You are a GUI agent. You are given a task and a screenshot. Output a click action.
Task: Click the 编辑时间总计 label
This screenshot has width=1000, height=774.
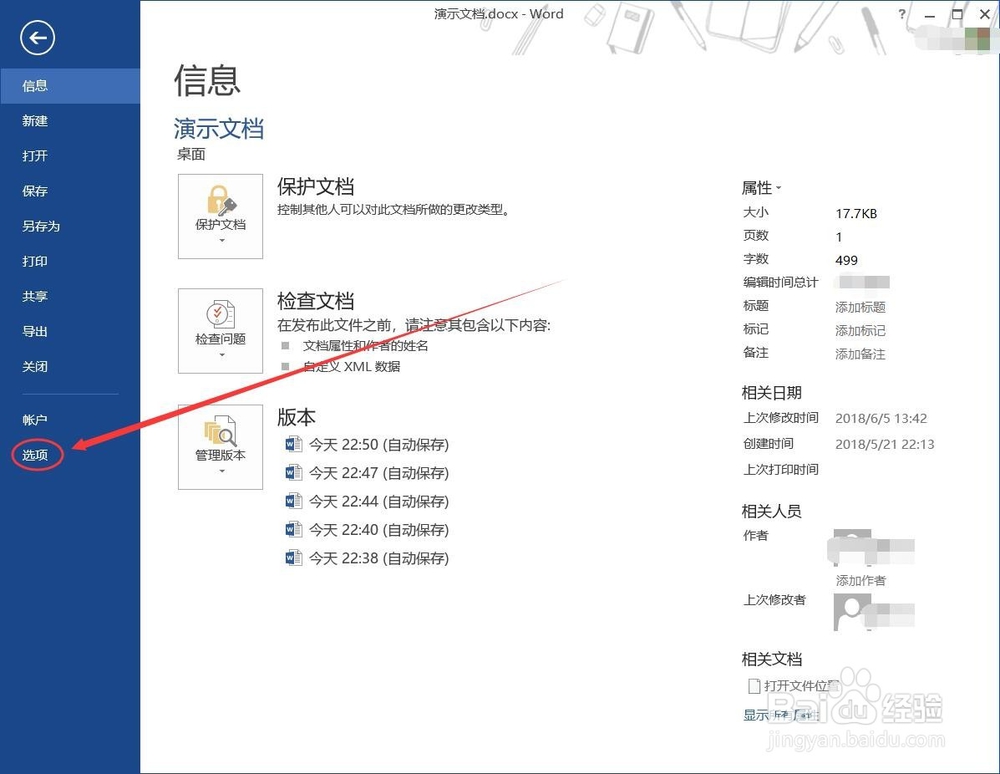point(781,282)
